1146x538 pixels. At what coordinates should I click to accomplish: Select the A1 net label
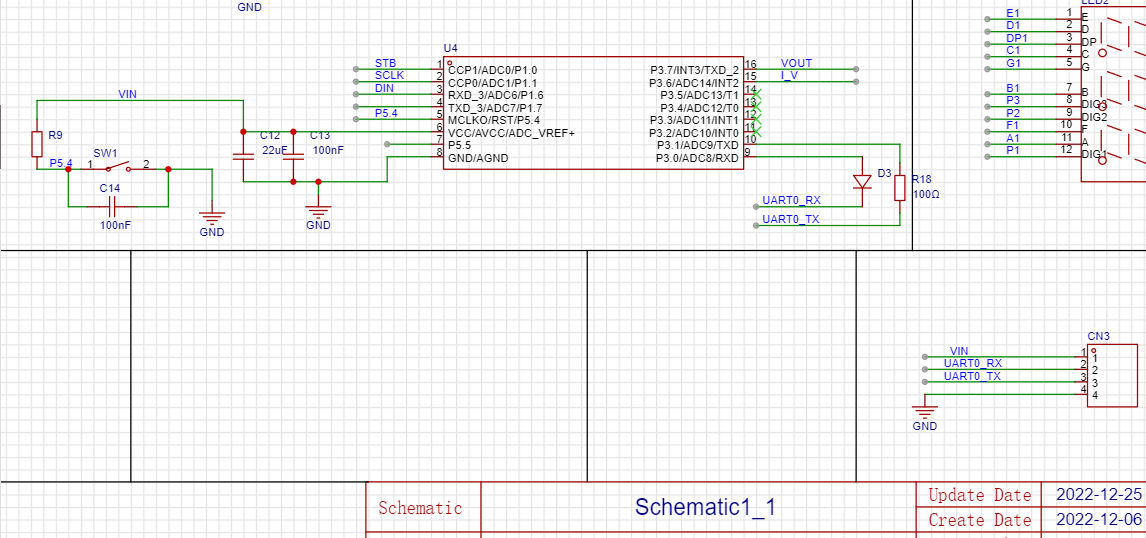coord(1012,137)
